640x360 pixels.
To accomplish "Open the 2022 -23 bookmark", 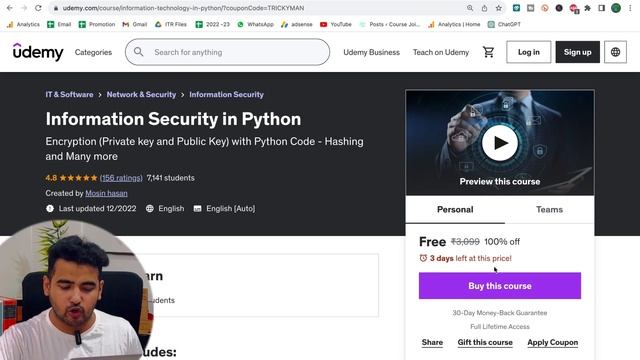I will click(213, 24).
